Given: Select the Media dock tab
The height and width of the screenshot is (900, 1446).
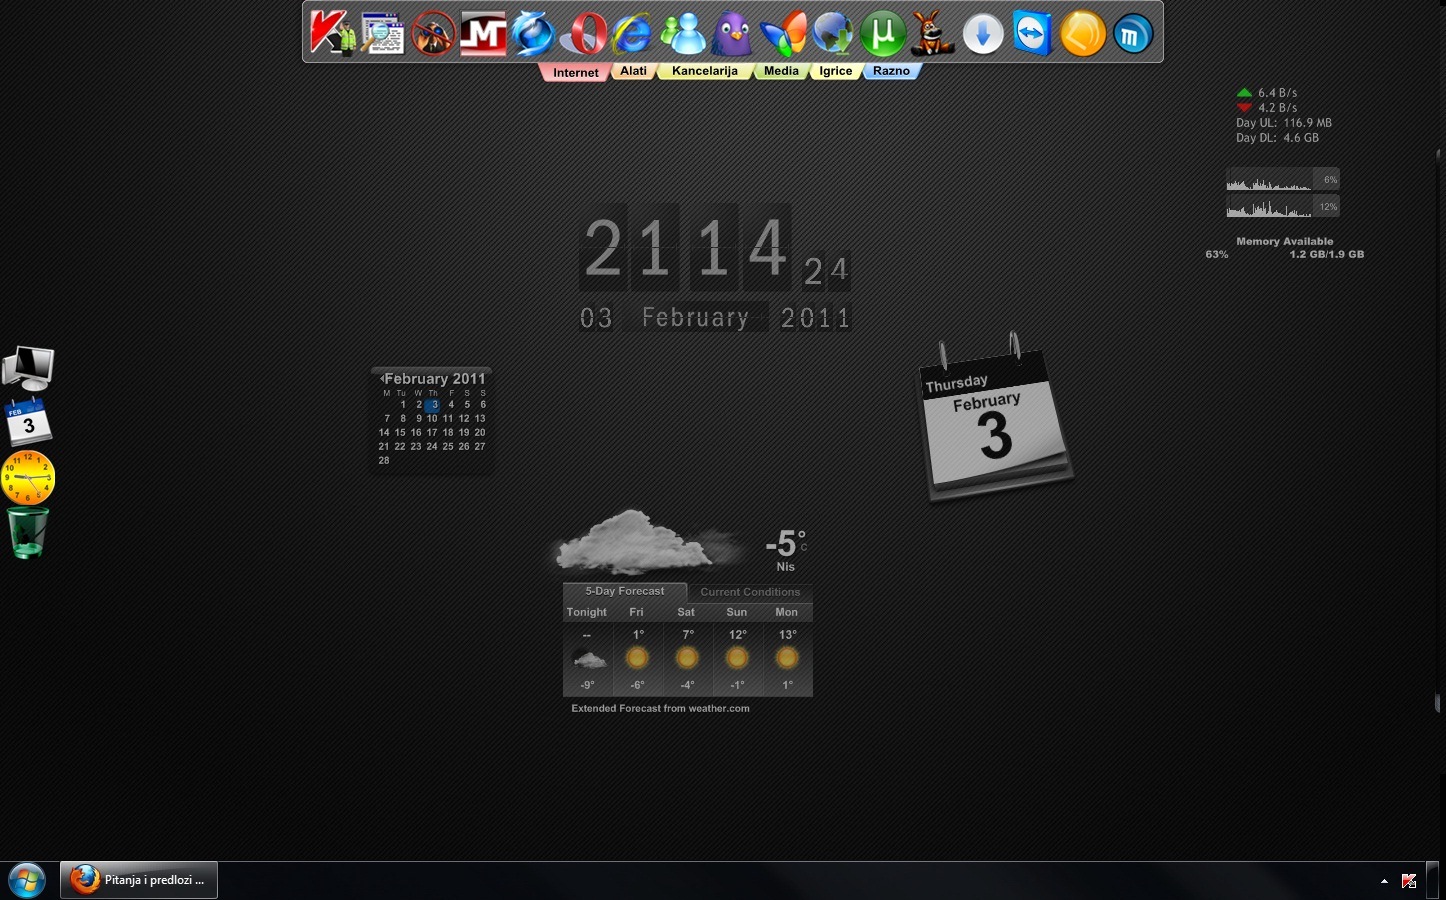Looking at the screenshot, I should point(781,71).
